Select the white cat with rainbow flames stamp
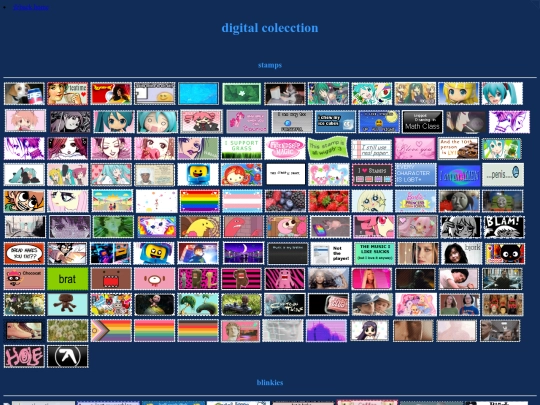This screenshot has height=405, width=540. (157, 227)
